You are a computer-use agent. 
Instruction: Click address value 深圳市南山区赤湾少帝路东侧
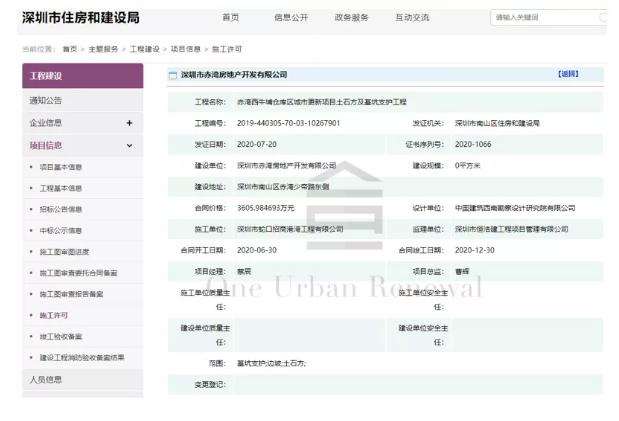pos(283,186)
